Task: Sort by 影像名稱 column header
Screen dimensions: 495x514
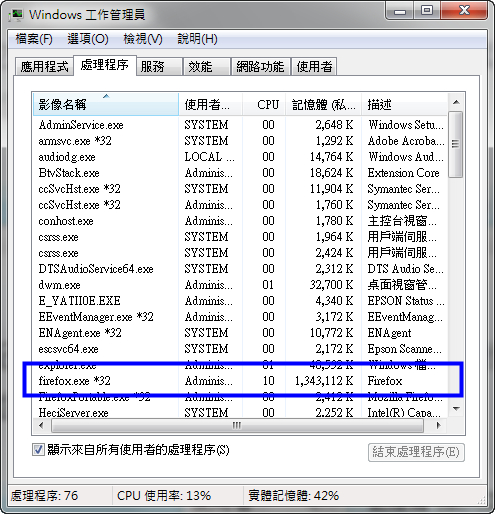Action: 106,105
